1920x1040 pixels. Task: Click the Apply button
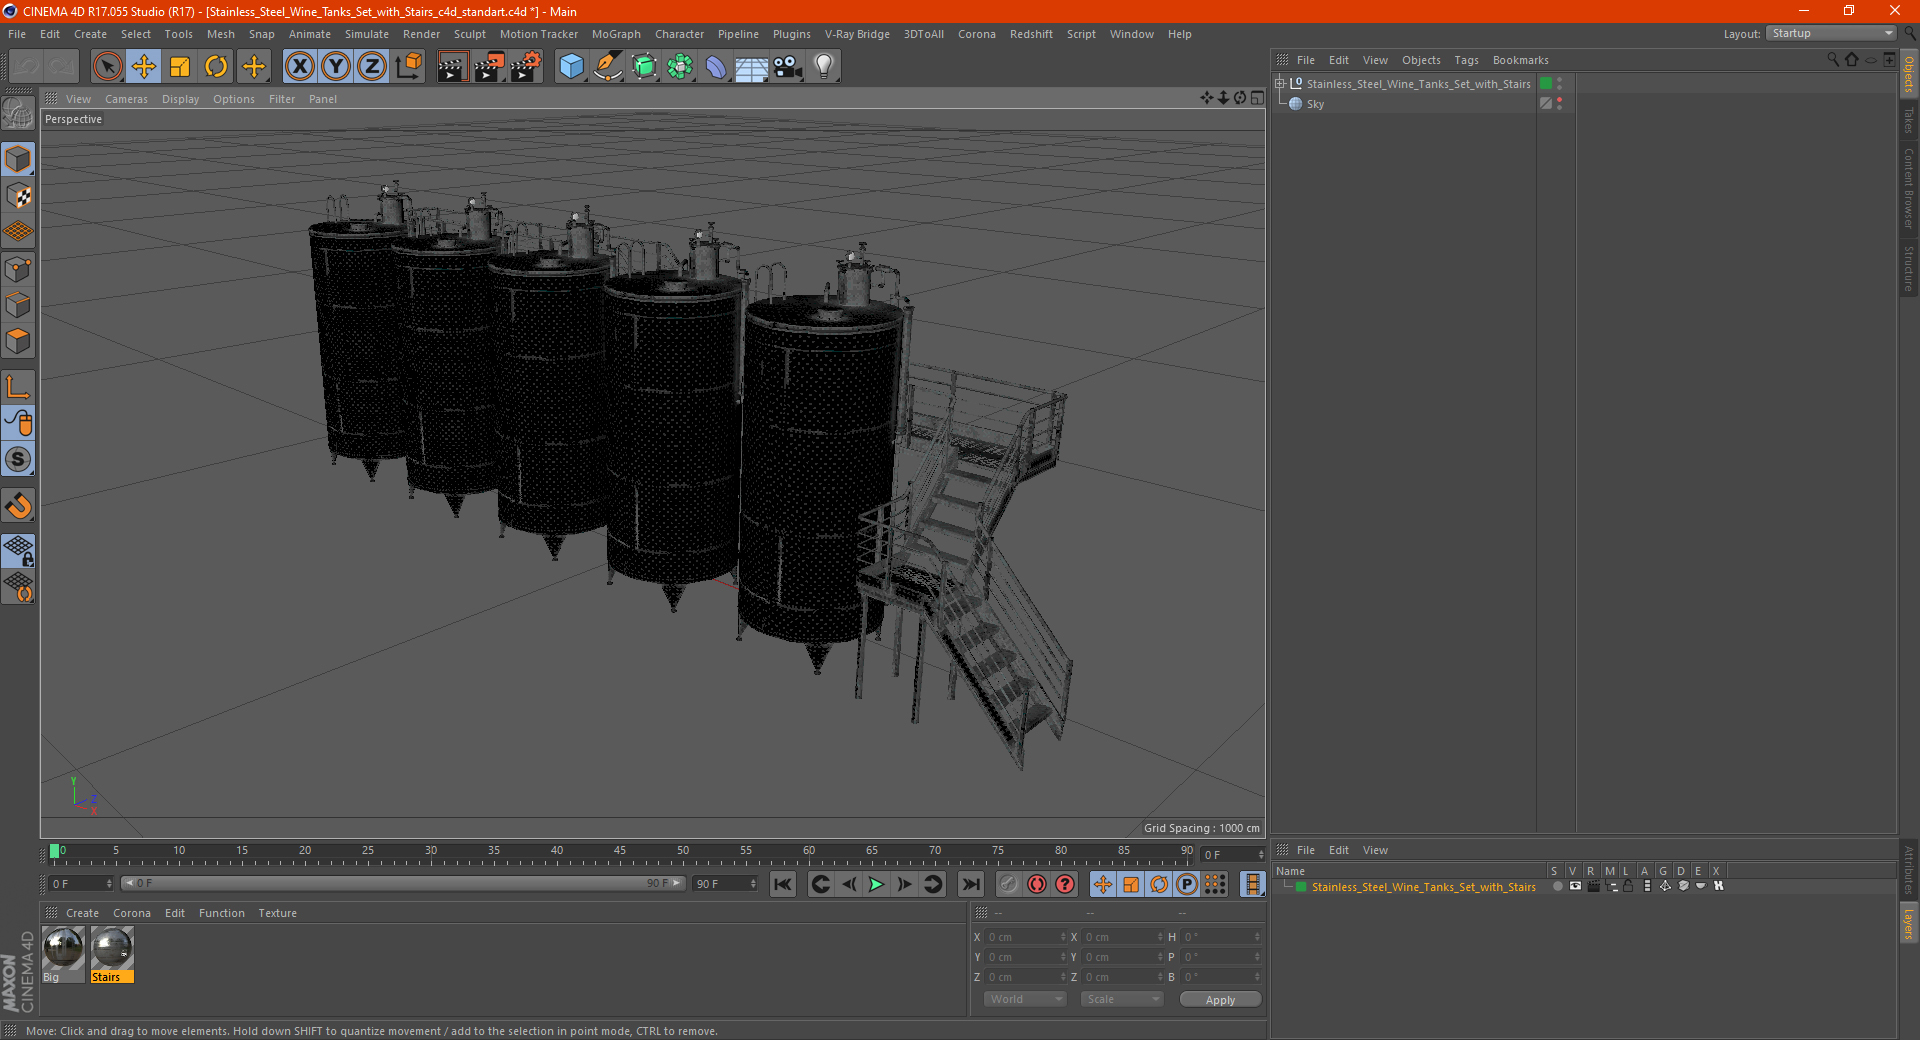[1220, 999]
